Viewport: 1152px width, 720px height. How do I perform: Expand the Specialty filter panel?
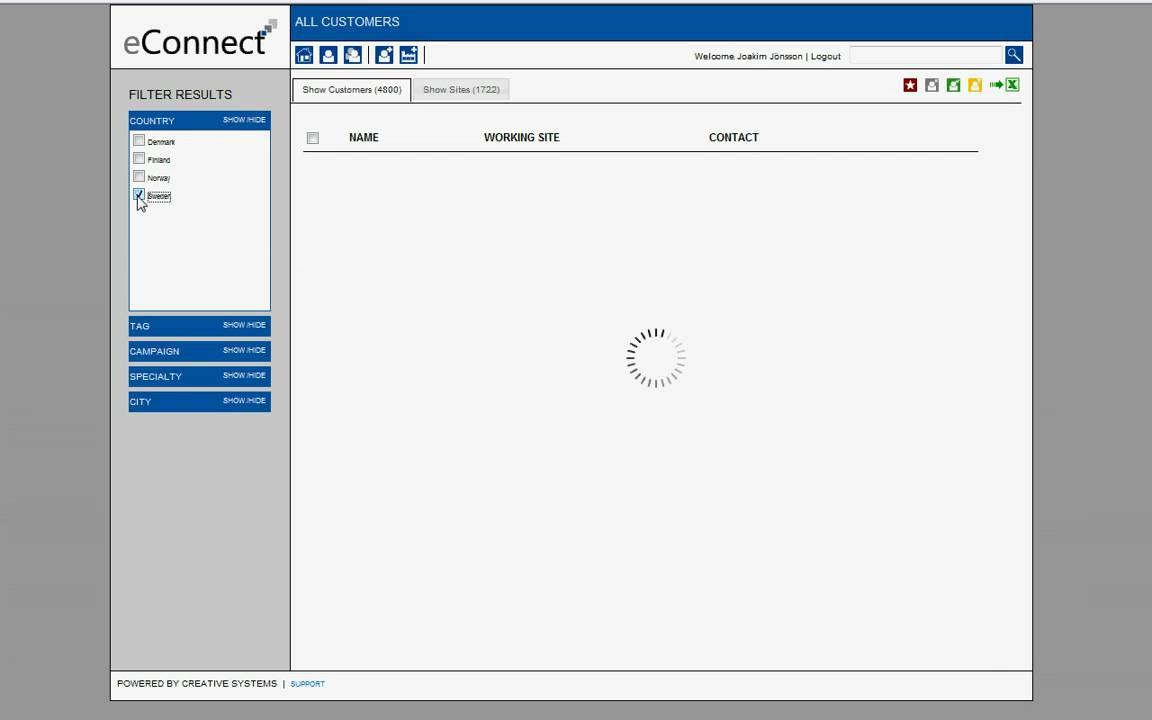point(244,375)
